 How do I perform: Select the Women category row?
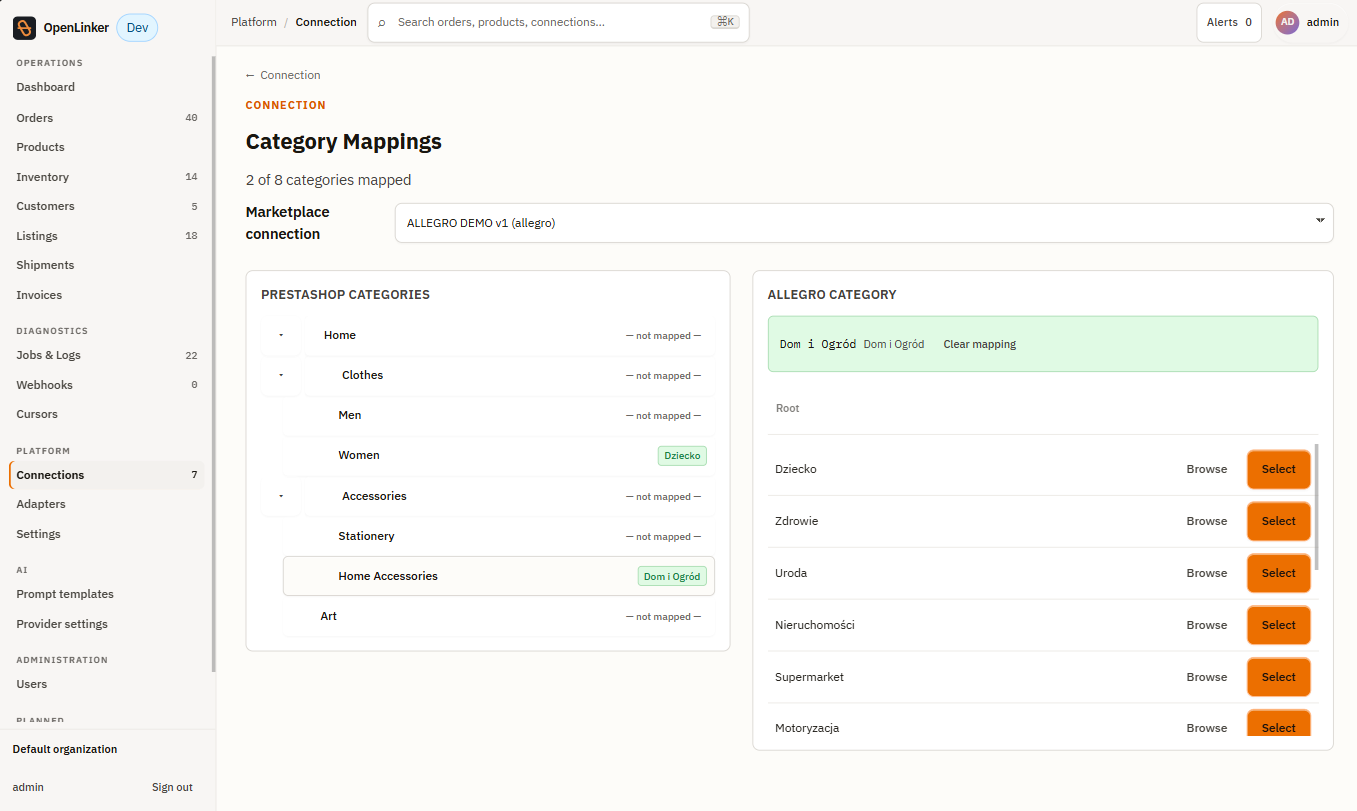pos(499,455)
